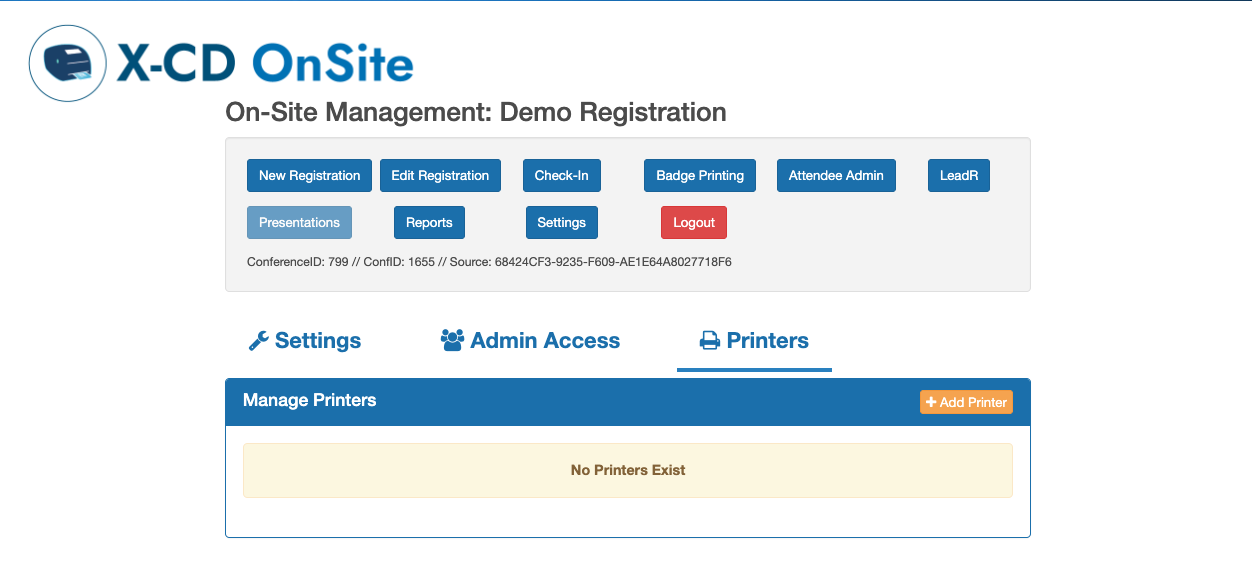The image size is (1252, 573).
Task: Click the ConferenceID source text line
Action: tap(489, 262)
